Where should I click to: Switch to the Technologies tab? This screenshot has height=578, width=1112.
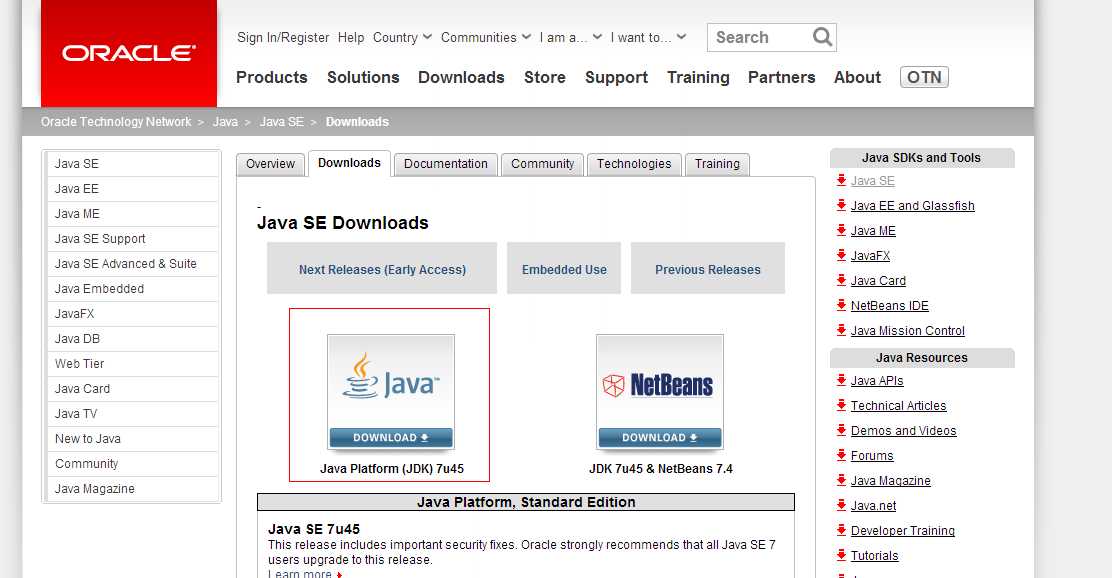click(634, 164)
